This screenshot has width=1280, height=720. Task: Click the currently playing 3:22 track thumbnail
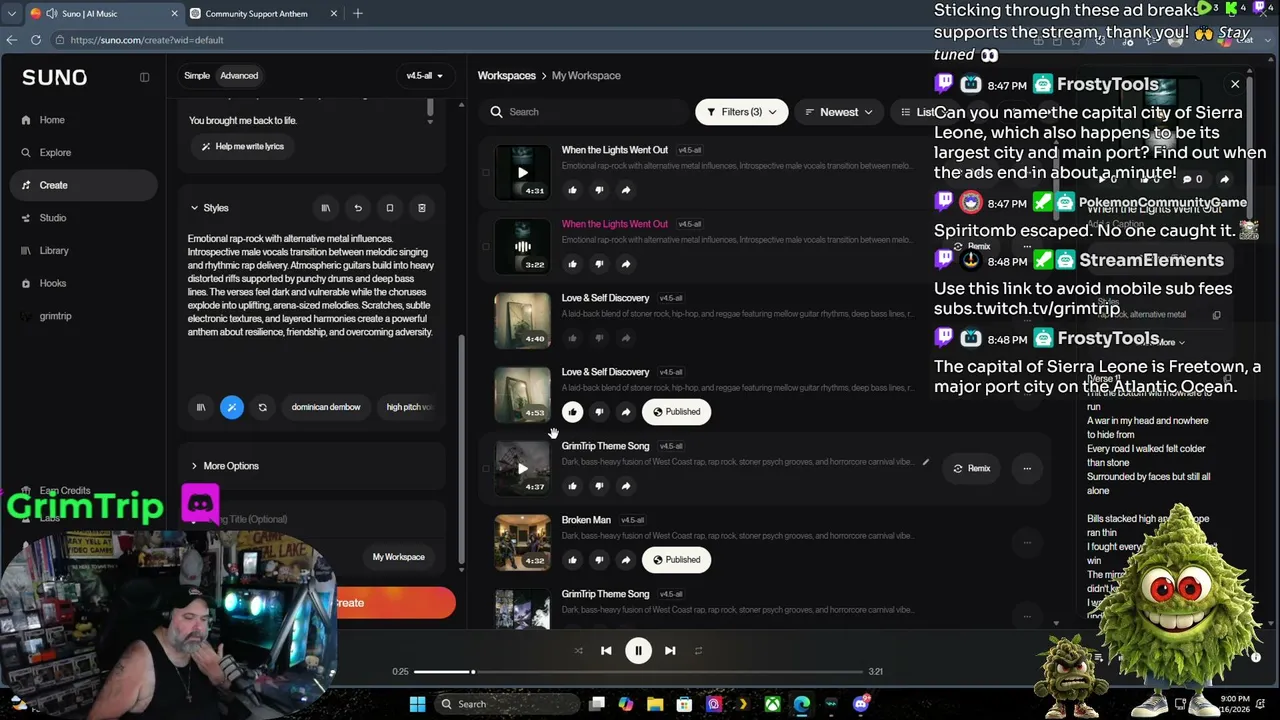click(x=522, y=246)
